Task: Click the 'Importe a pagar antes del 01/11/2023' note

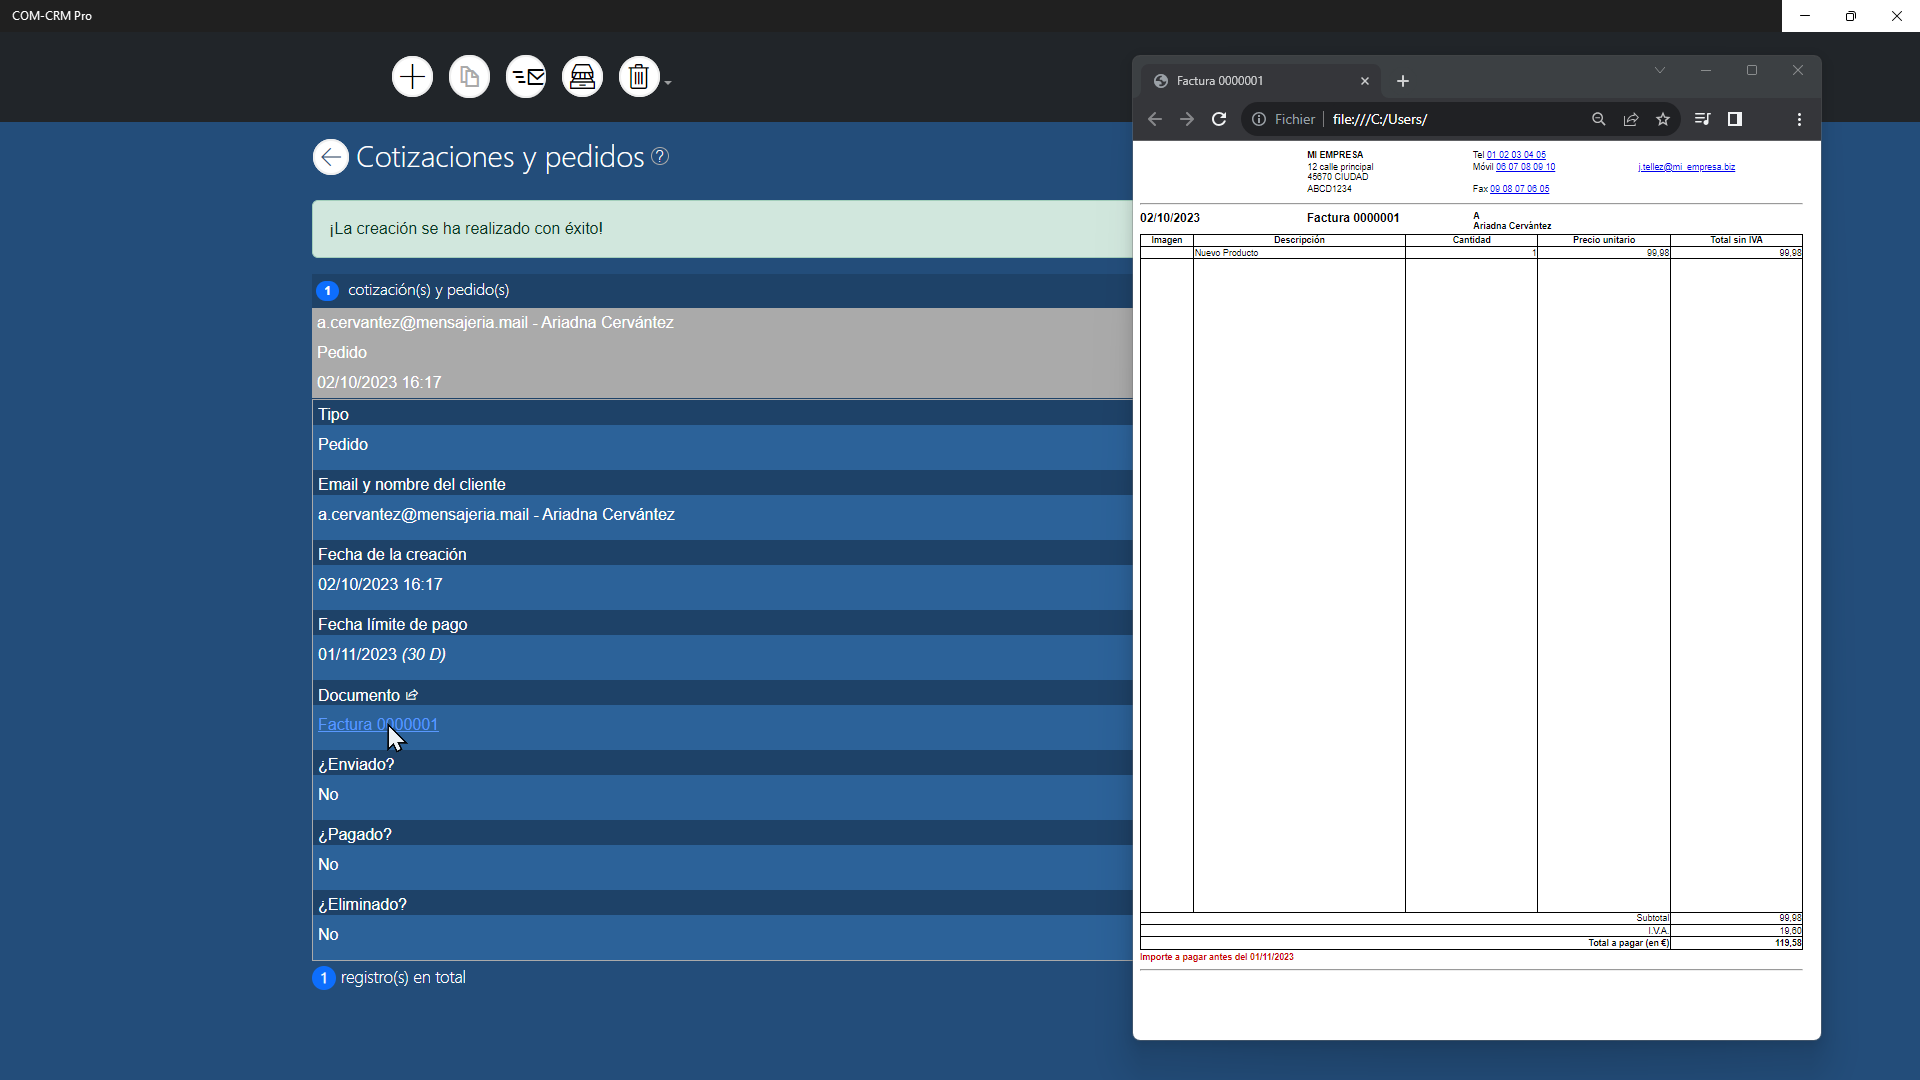Action: 1217,957
